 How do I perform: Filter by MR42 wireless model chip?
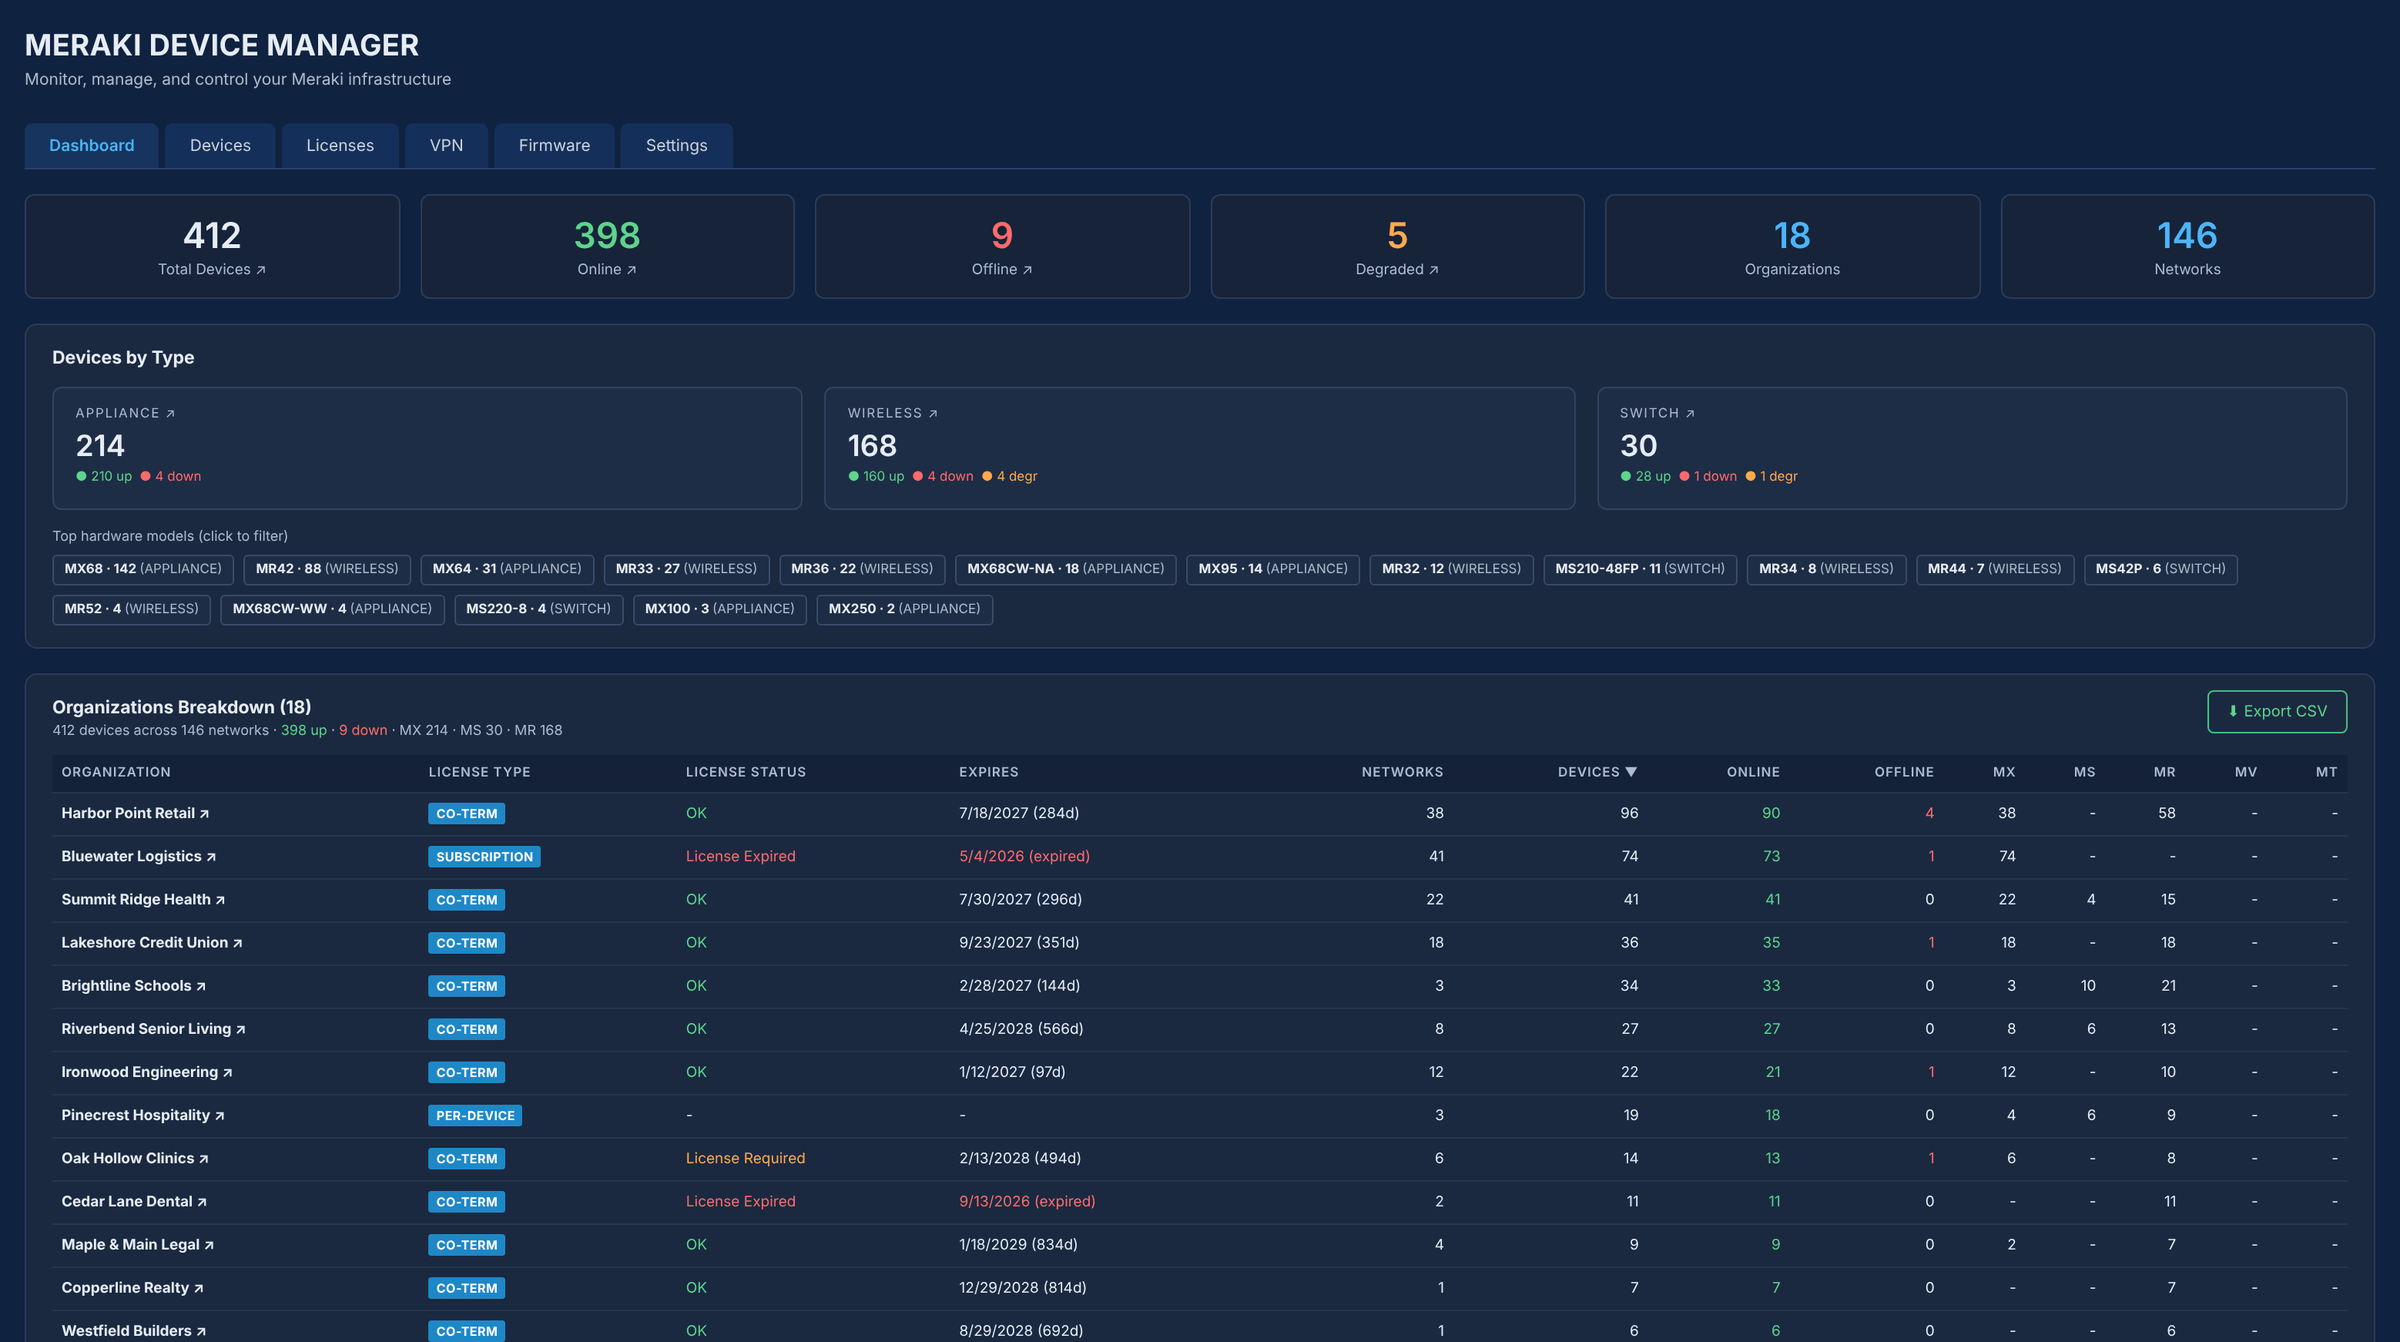(327, 569)
